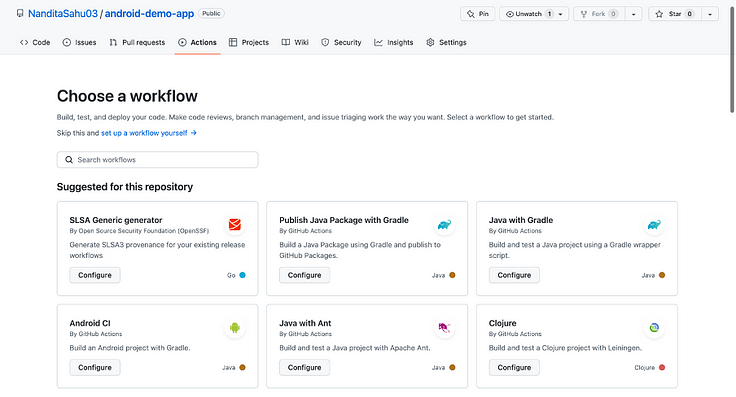The image size is (736, 397).
Task: Click the Gradle elephant icon on Publish Java Package card
Action: pyautogui.click(x=445, y=225)
